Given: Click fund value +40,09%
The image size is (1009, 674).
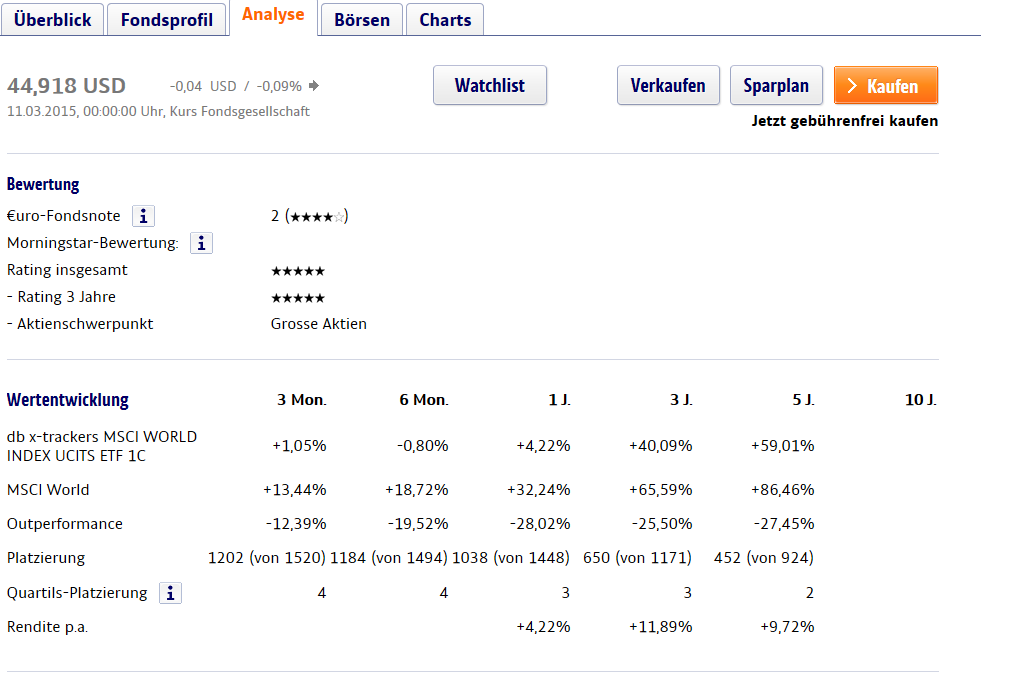Looking at the screenshot, I should [x=661, y=446].
